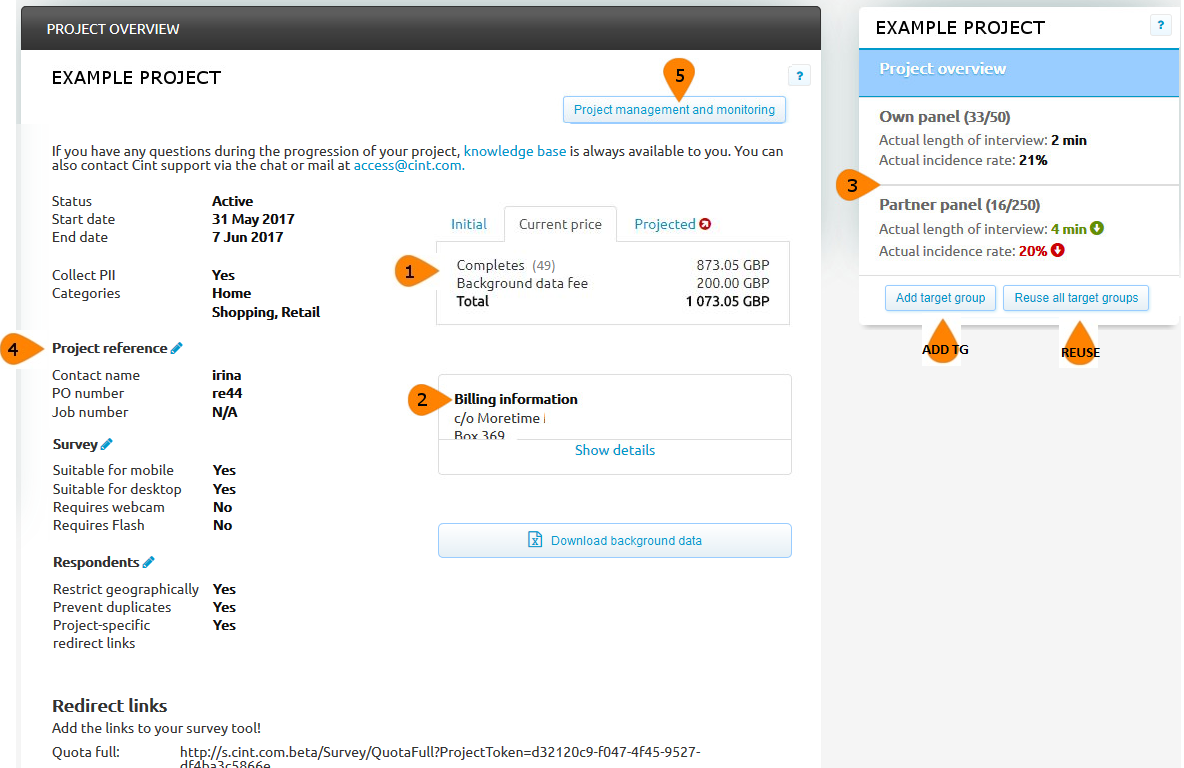The width and height of the screenshot is (1184, 768).
Task: Expand billing info with Show details
Action: point(614,450)
